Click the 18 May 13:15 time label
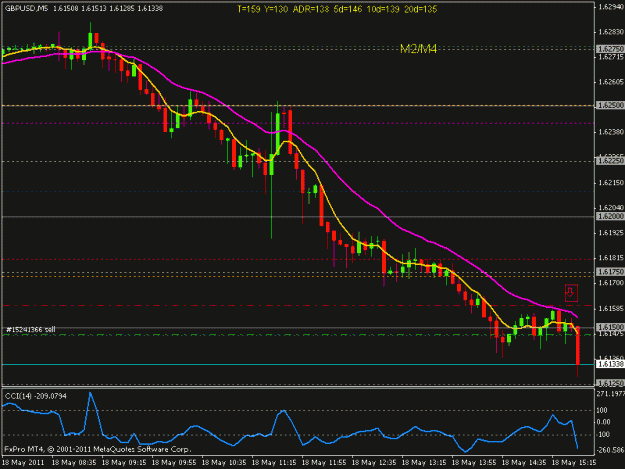Screen dimensions: 625x469 424,463
